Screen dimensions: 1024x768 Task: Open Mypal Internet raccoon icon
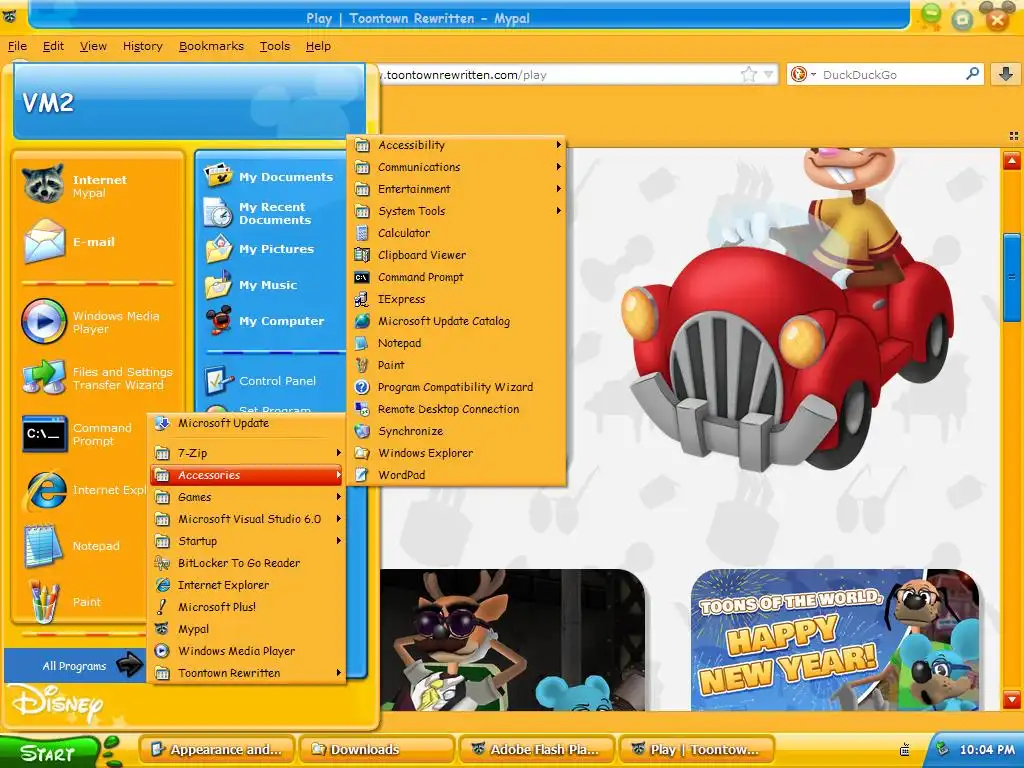coord(44,185)
